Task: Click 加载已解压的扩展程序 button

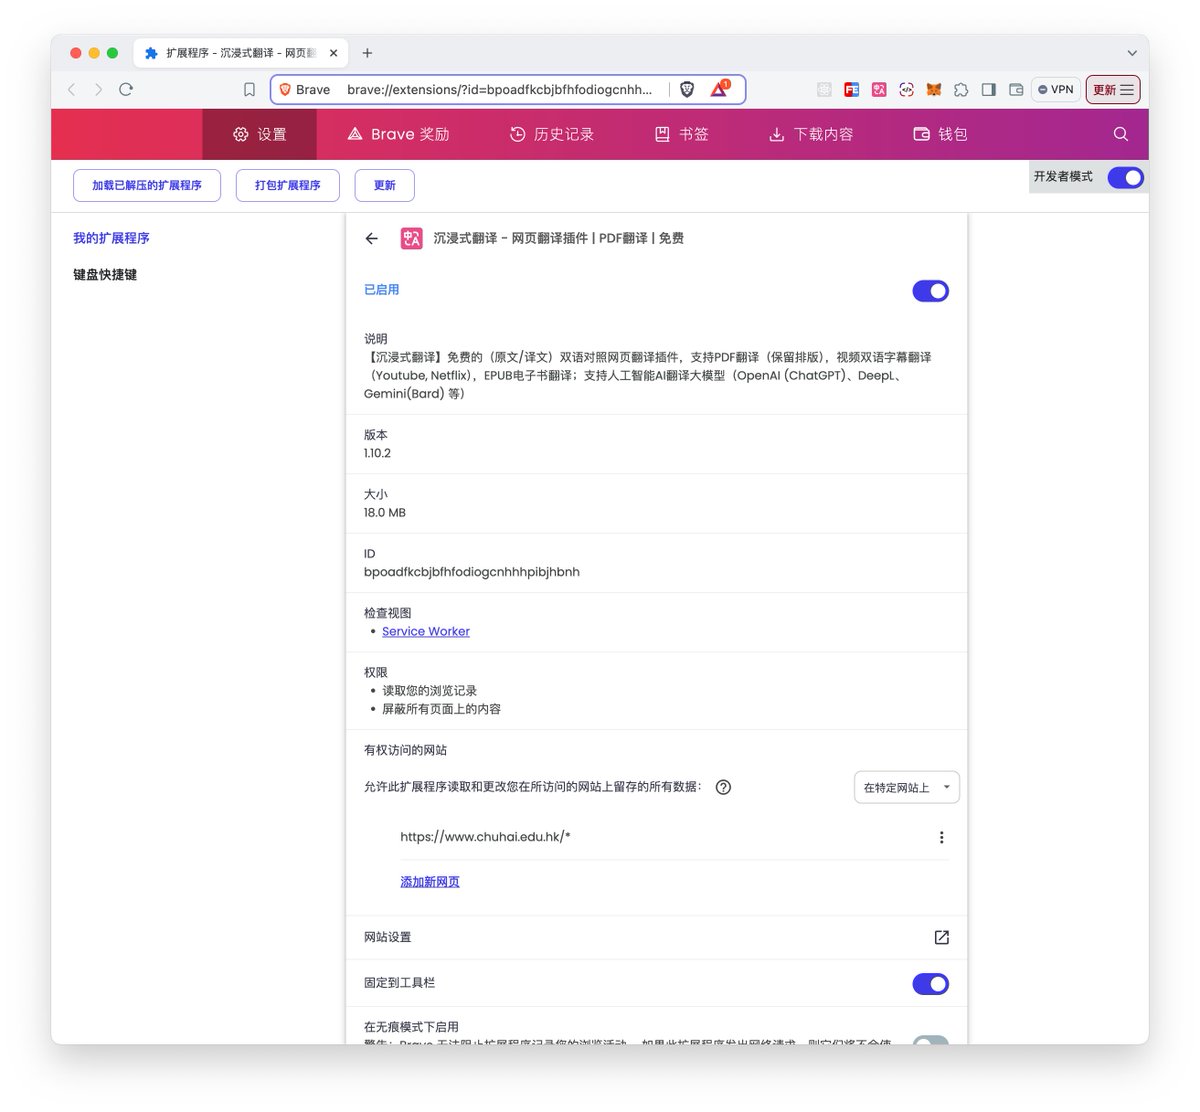Action: 147,185
